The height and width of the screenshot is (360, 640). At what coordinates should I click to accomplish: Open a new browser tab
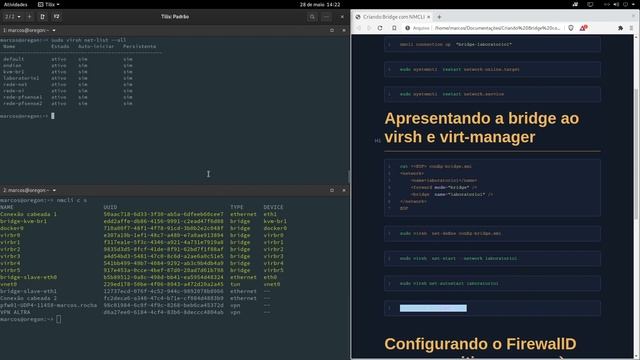click(439, 17)
